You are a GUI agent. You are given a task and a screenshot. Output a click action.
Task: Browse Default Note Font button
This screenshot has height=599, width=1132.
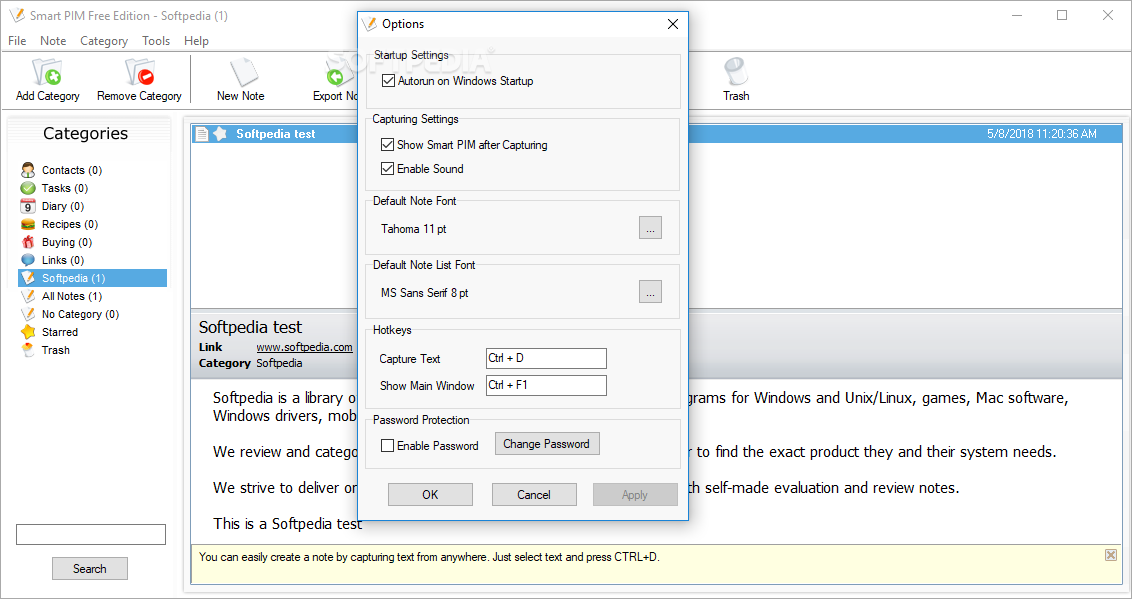(650, 228)
